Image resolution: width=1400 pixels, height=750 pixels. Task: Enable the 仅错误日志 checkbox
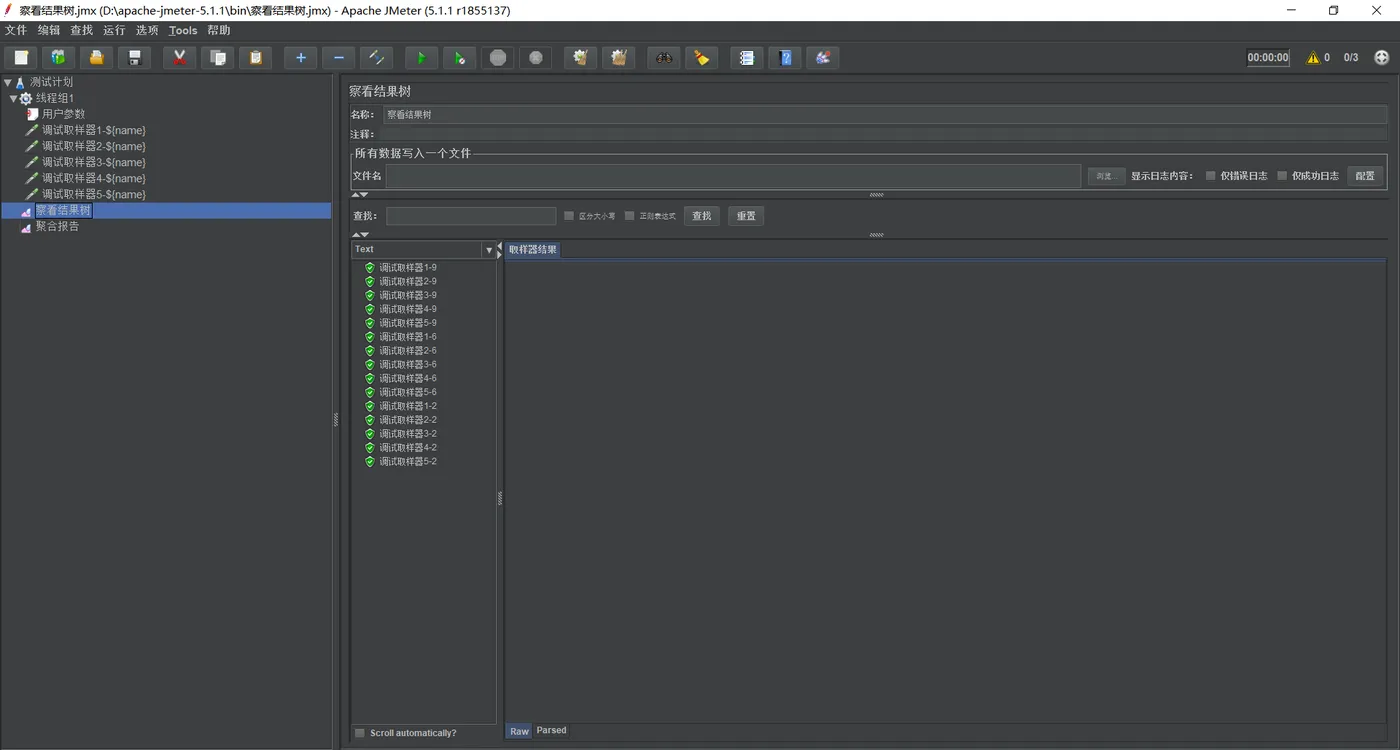[x=1210, y=176]
